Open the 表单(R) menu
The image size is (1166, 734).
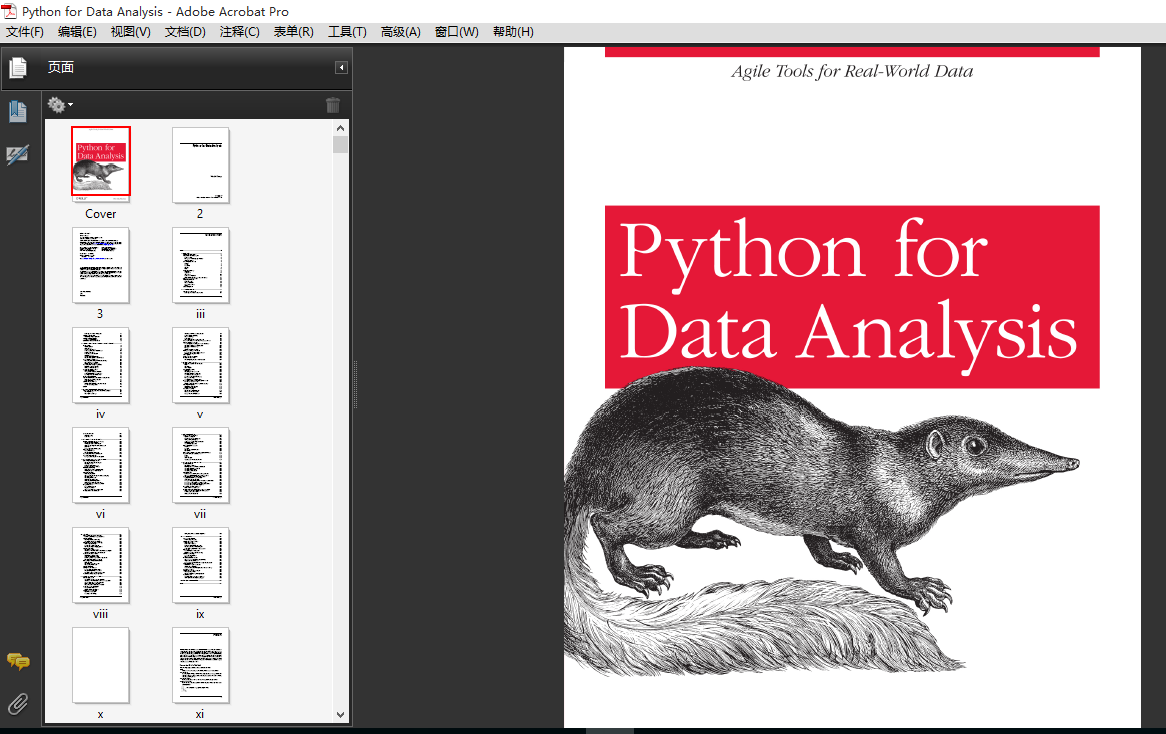[x=294, y=32]
